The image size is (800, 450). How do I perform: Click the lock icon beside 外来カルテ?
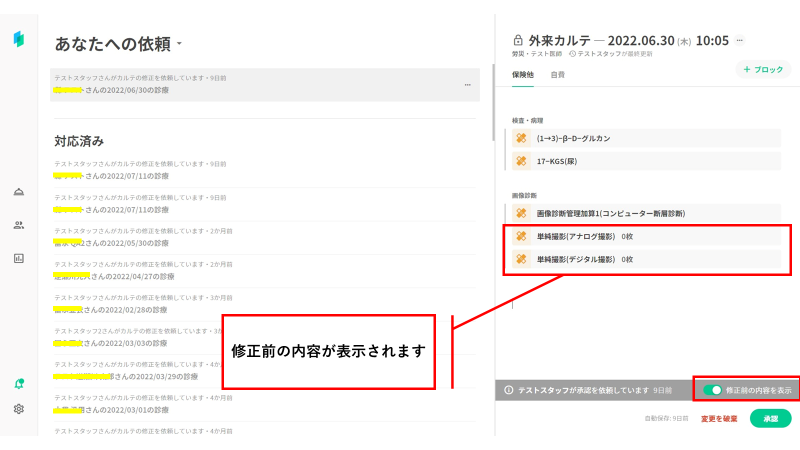point(518,40)
